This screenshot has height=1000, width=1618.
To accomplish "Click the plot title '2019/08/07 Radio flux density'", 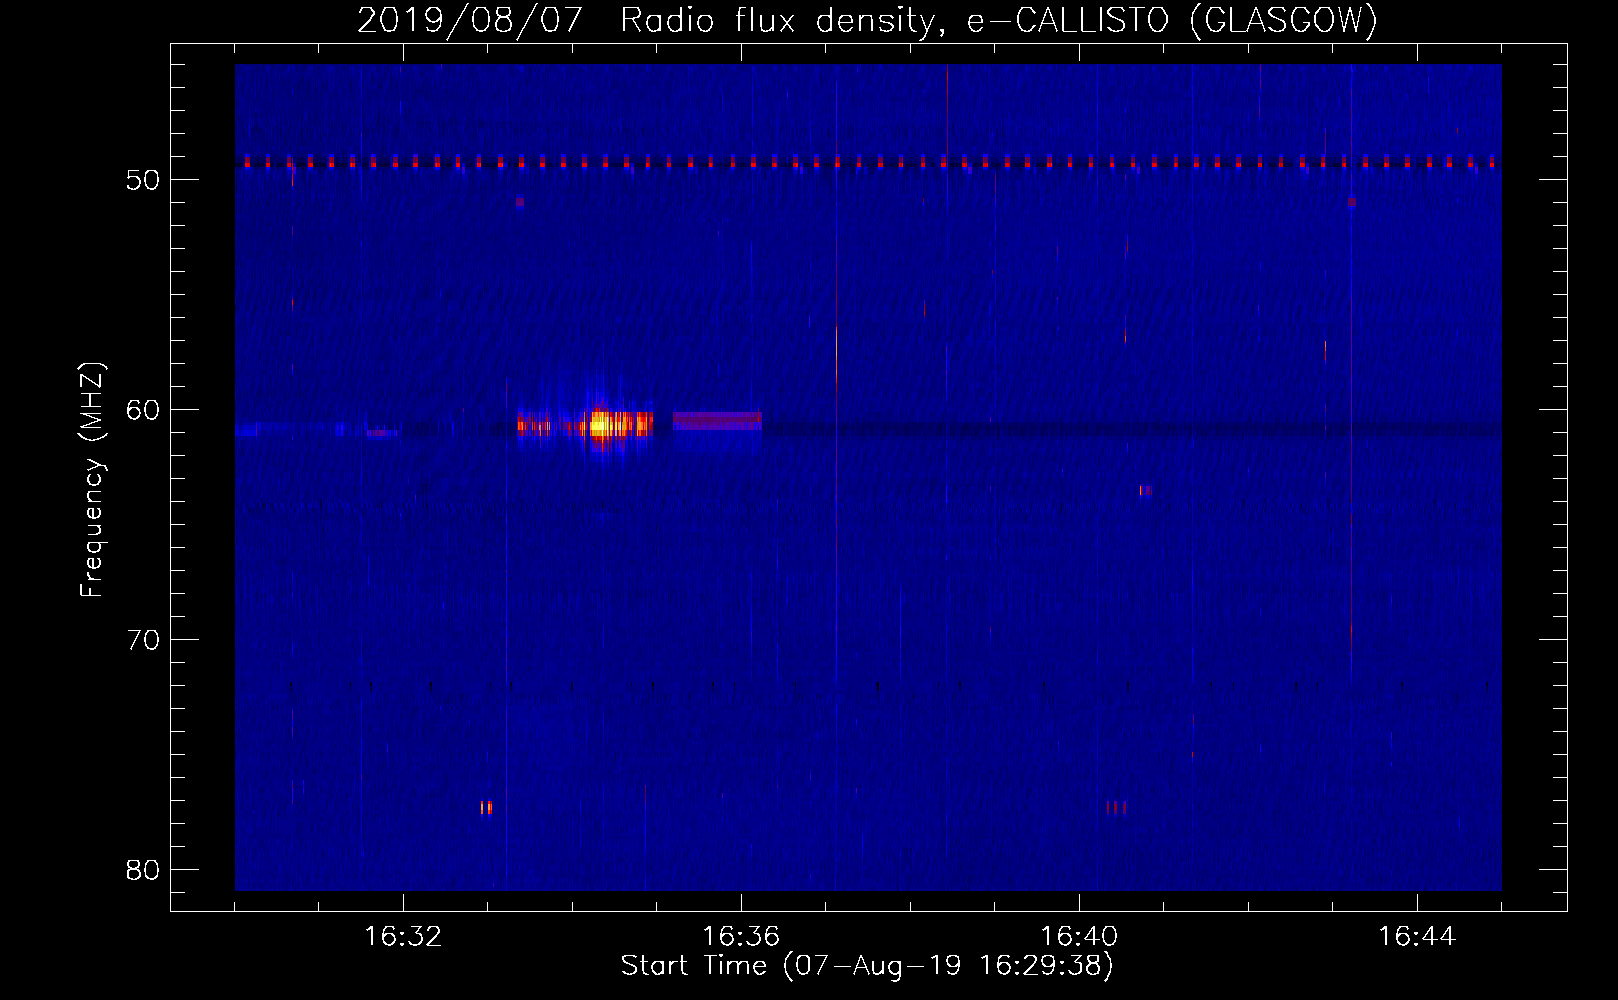I will 867,20.
